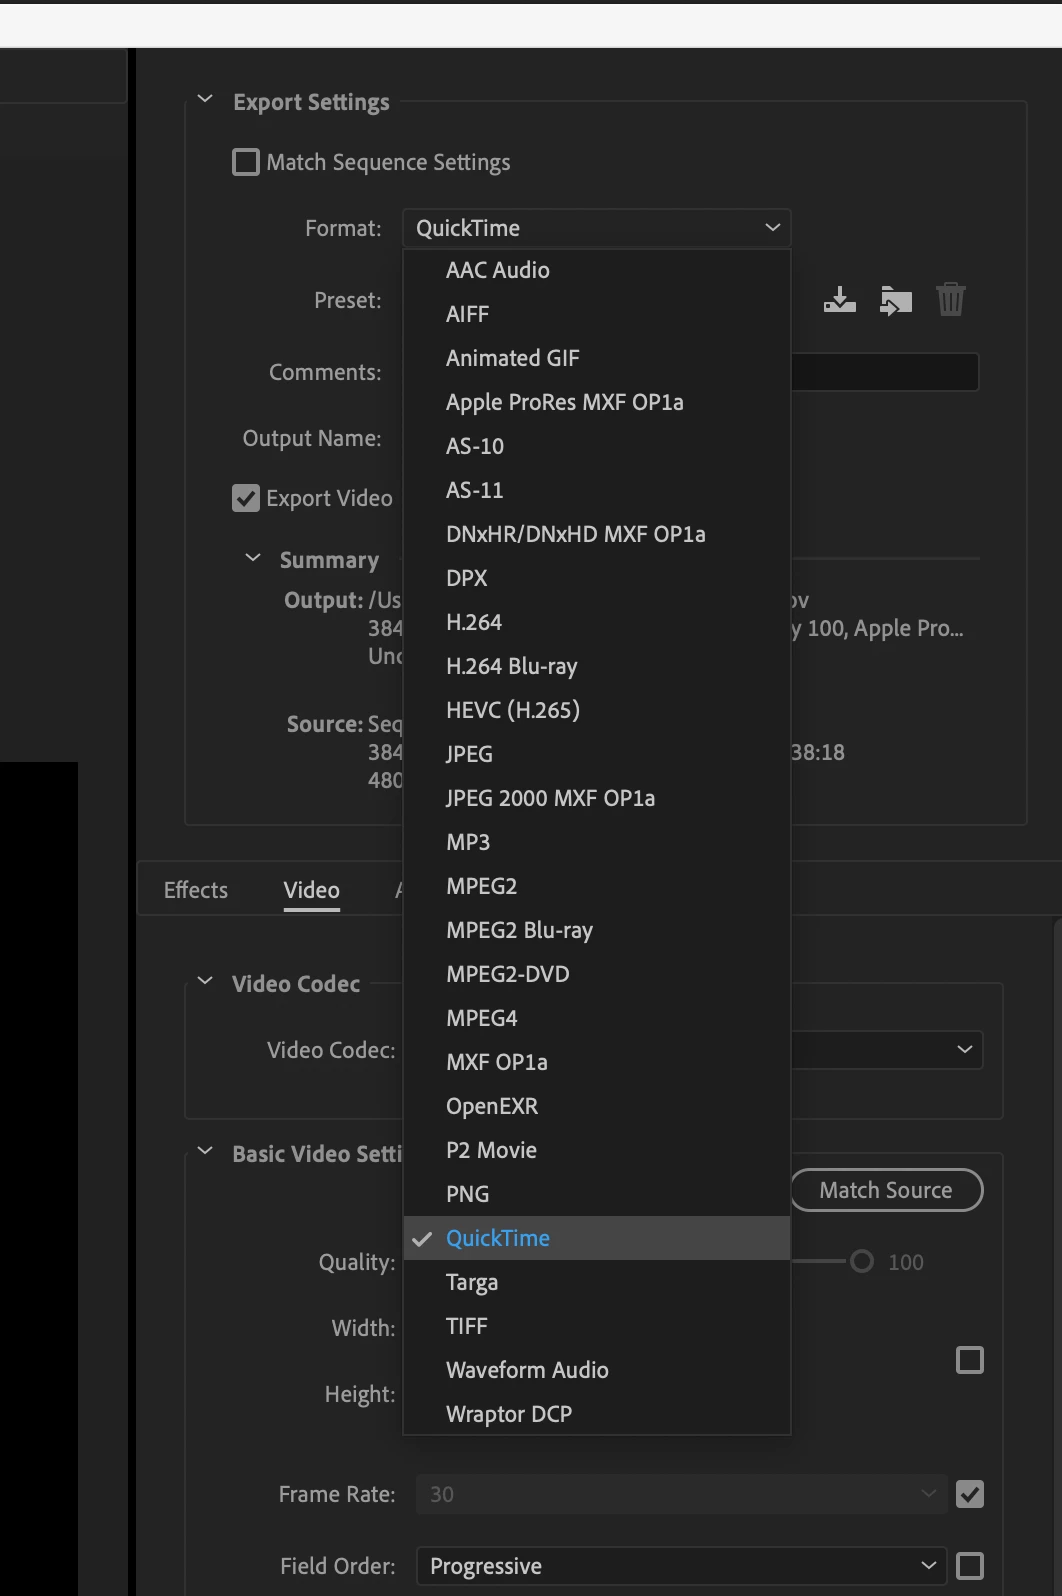Click the Quality value 100

coord(906,1262)
